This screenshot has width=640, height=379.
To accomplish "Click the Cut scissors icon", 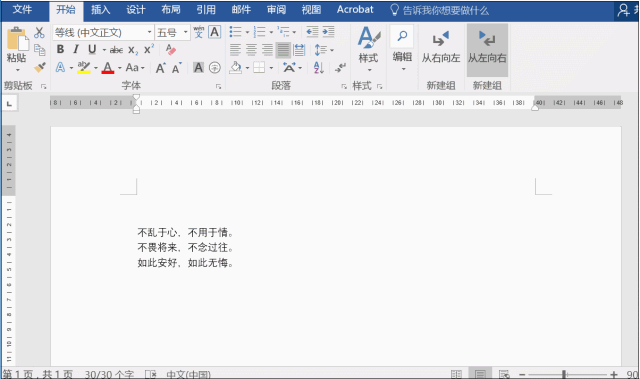I will pyautogui.click(x=39, y=33).
